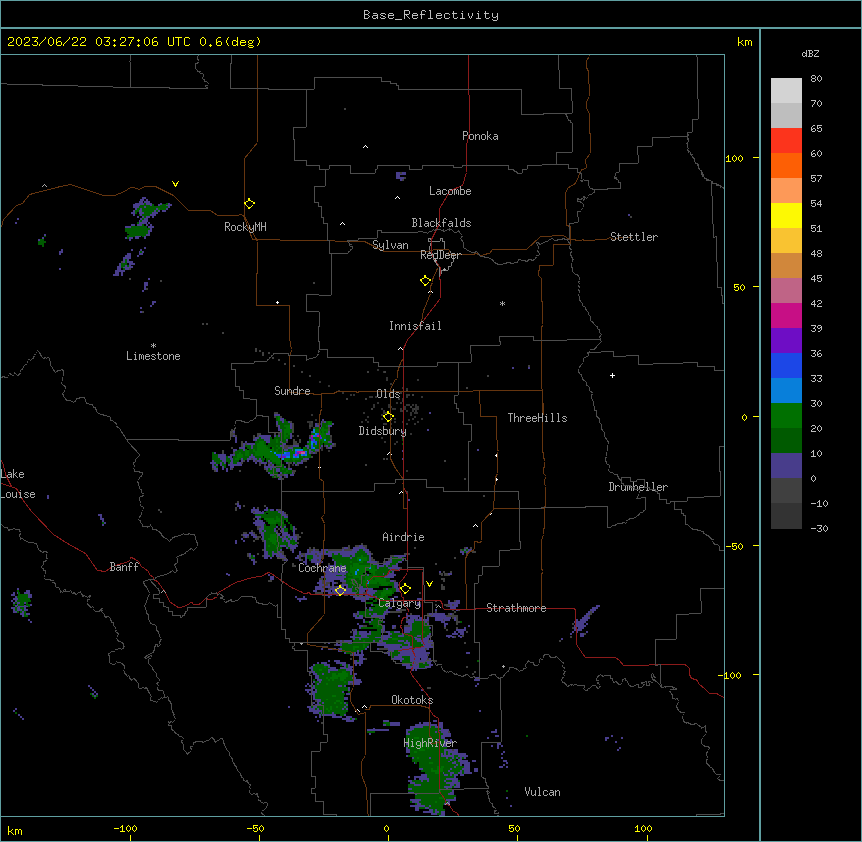The width and height of the screenshot is (862, 842).
Task: Select the -50 tick label on right axis
Action: click(x=734, y=546)
